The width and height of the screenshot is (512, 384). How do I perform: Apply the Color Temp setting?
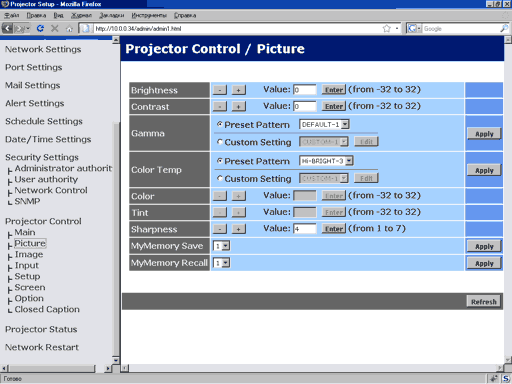(484, 170)
